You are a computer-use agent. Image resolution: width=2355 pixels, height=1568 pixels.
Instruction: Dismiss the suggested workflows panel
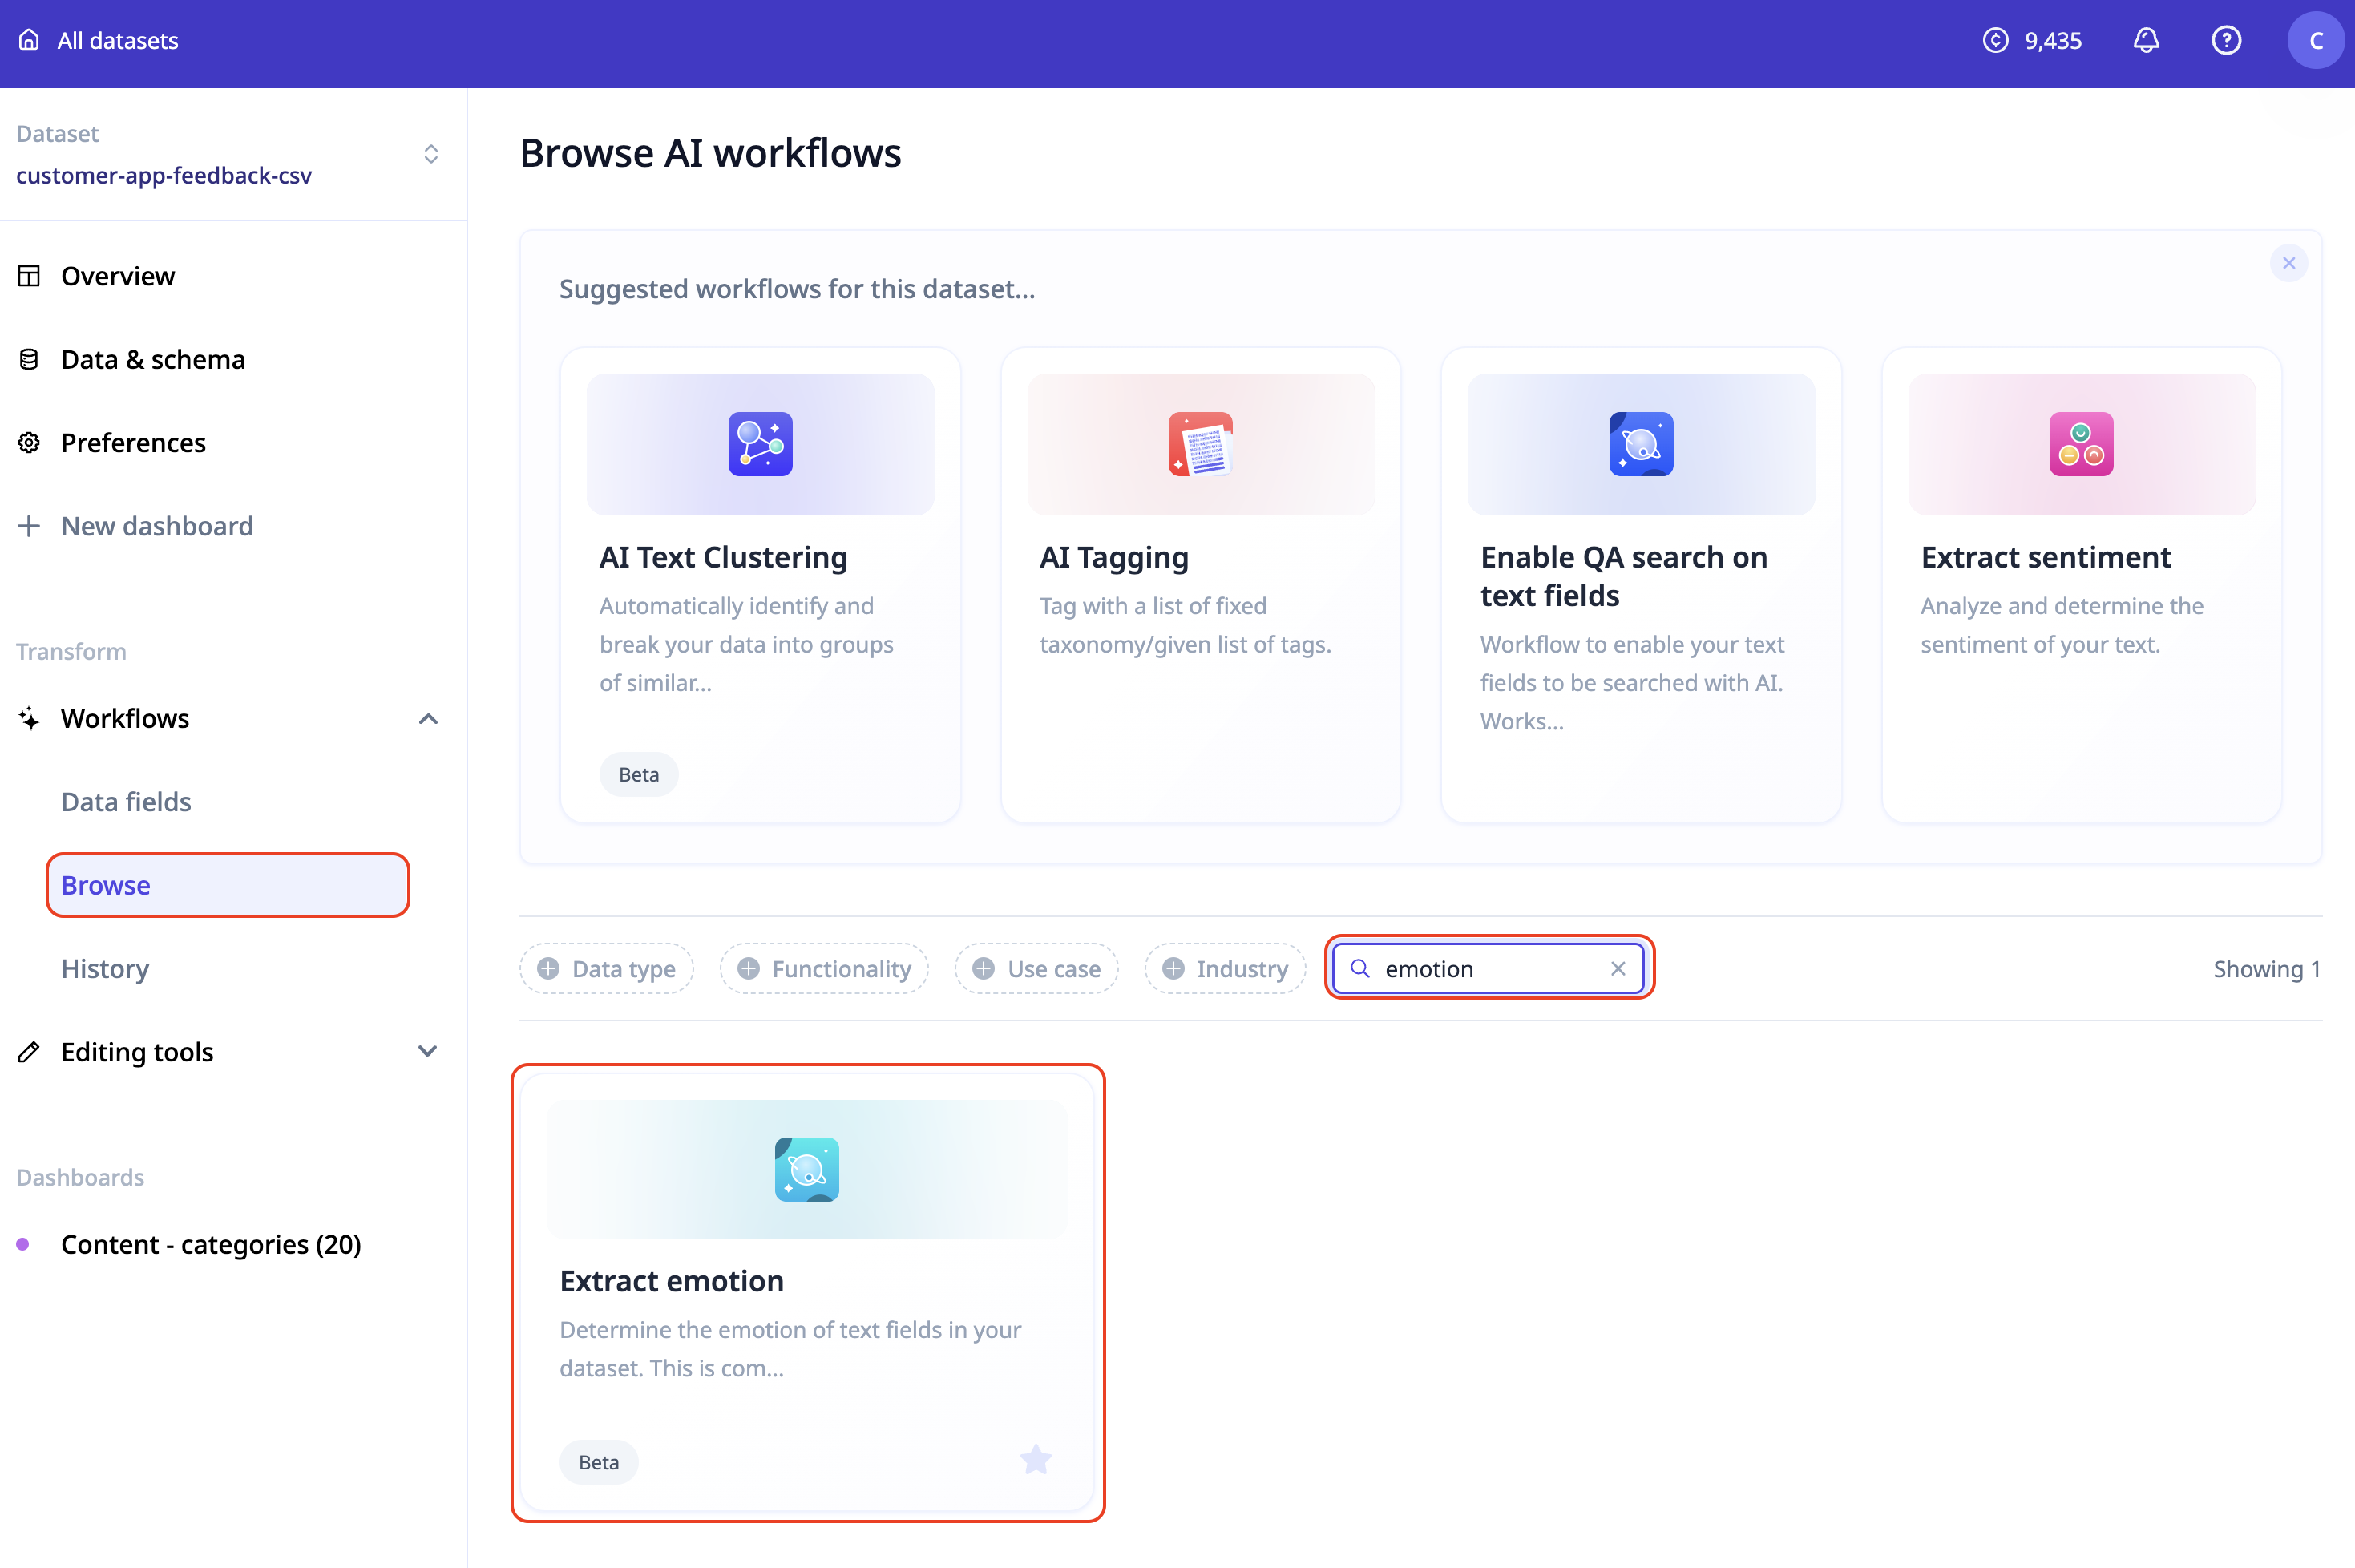(2288, 263)
